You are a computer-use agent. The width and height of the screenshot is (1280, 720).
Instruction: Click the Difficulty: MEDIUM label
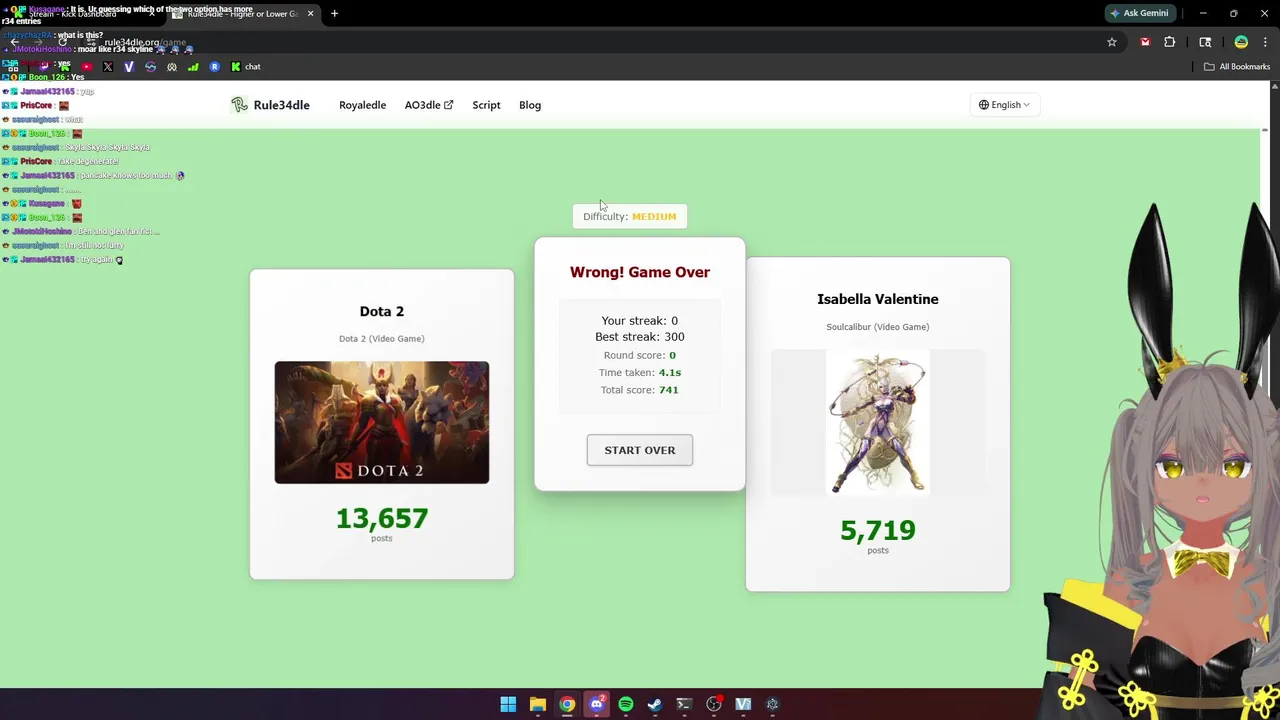[630, 216]
